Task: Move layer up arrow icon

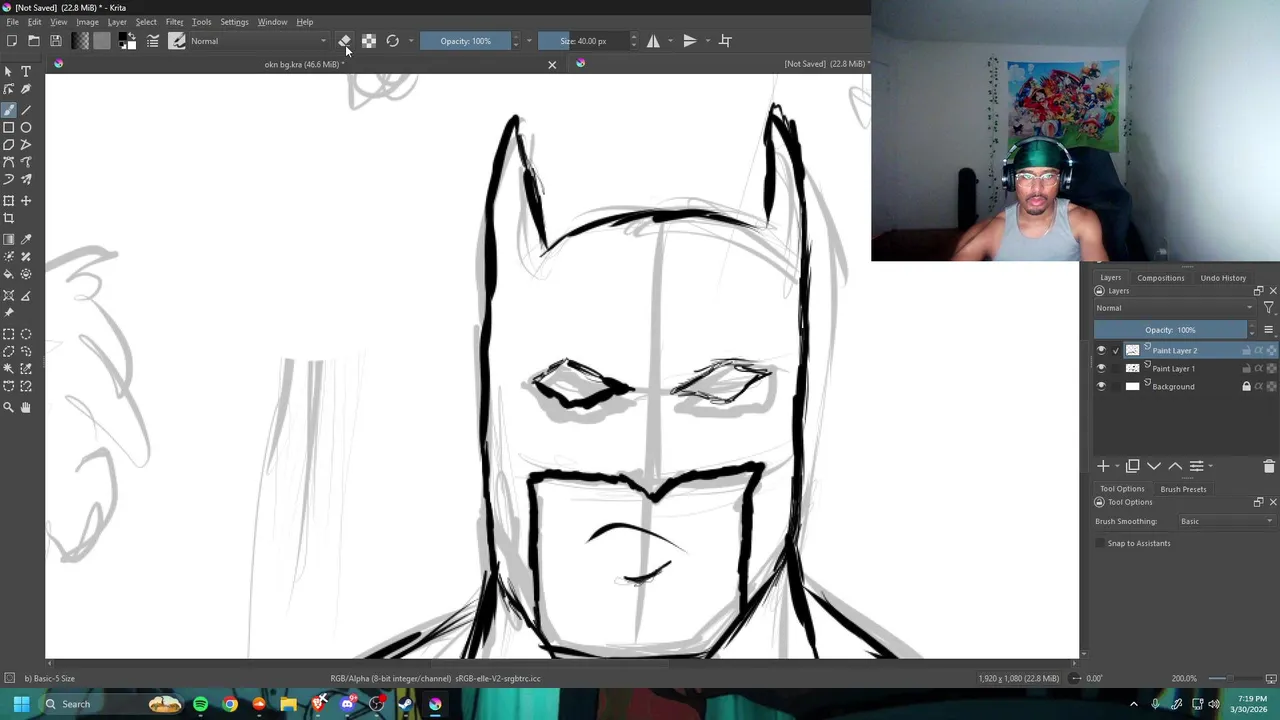Action: (x=1175, y=466)
